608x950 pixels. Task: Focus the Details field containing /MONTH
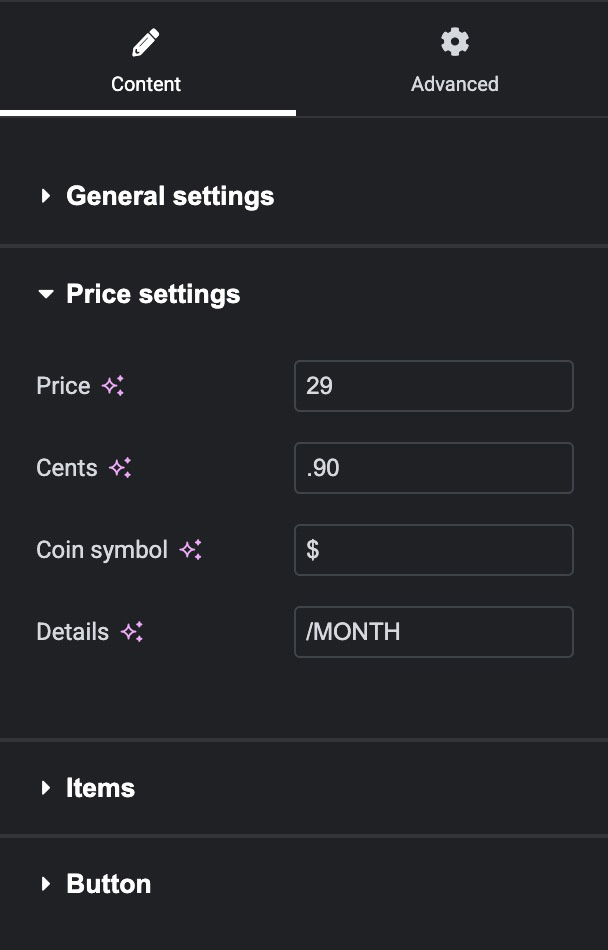coord(433,632)
